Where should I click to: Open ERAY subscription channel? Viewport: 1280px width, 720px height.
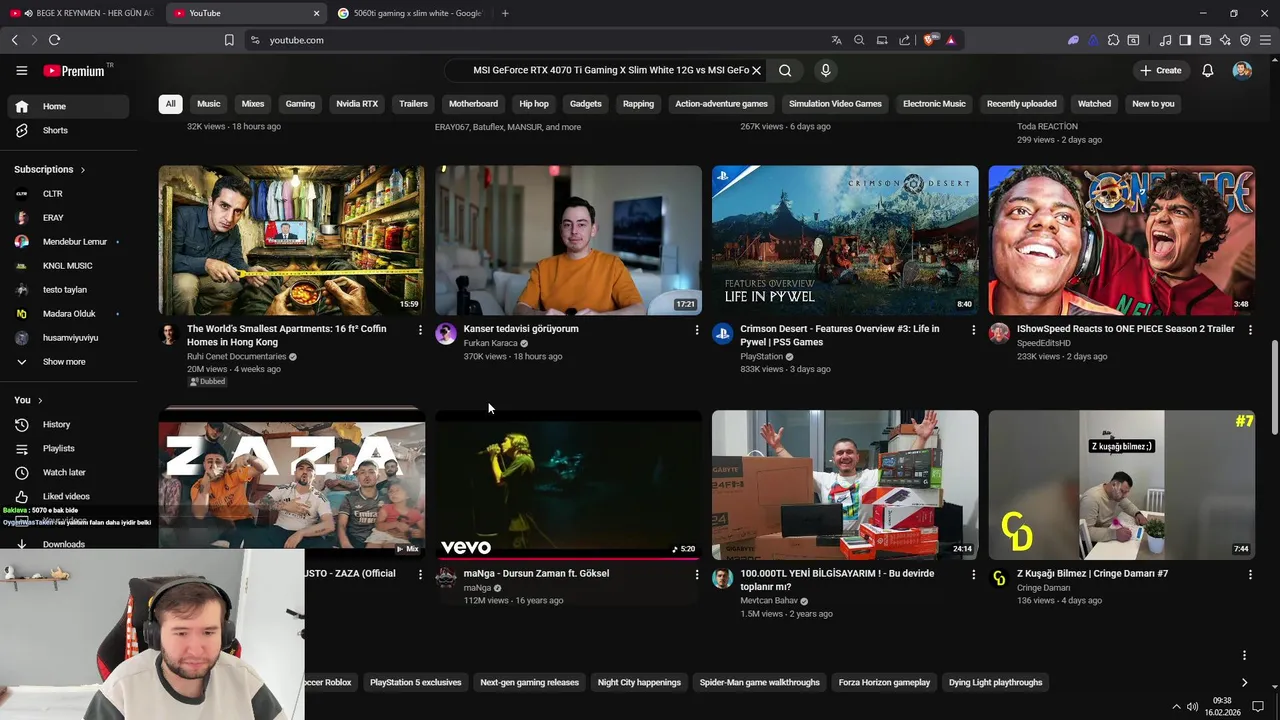[70, 218]
